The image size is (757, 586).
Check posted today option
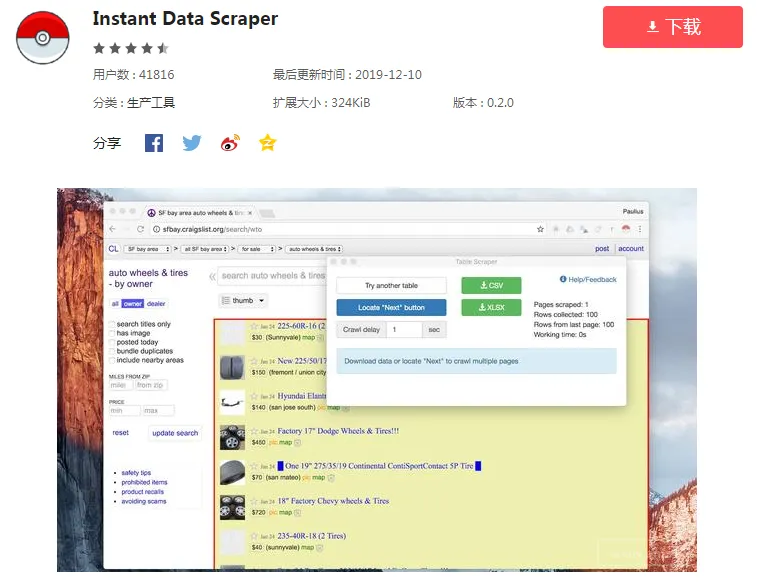(x=112, y=342)
